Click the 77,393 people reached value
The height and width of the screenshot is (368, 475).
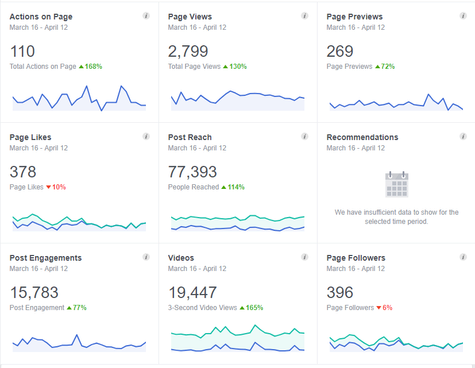[192, 172]
